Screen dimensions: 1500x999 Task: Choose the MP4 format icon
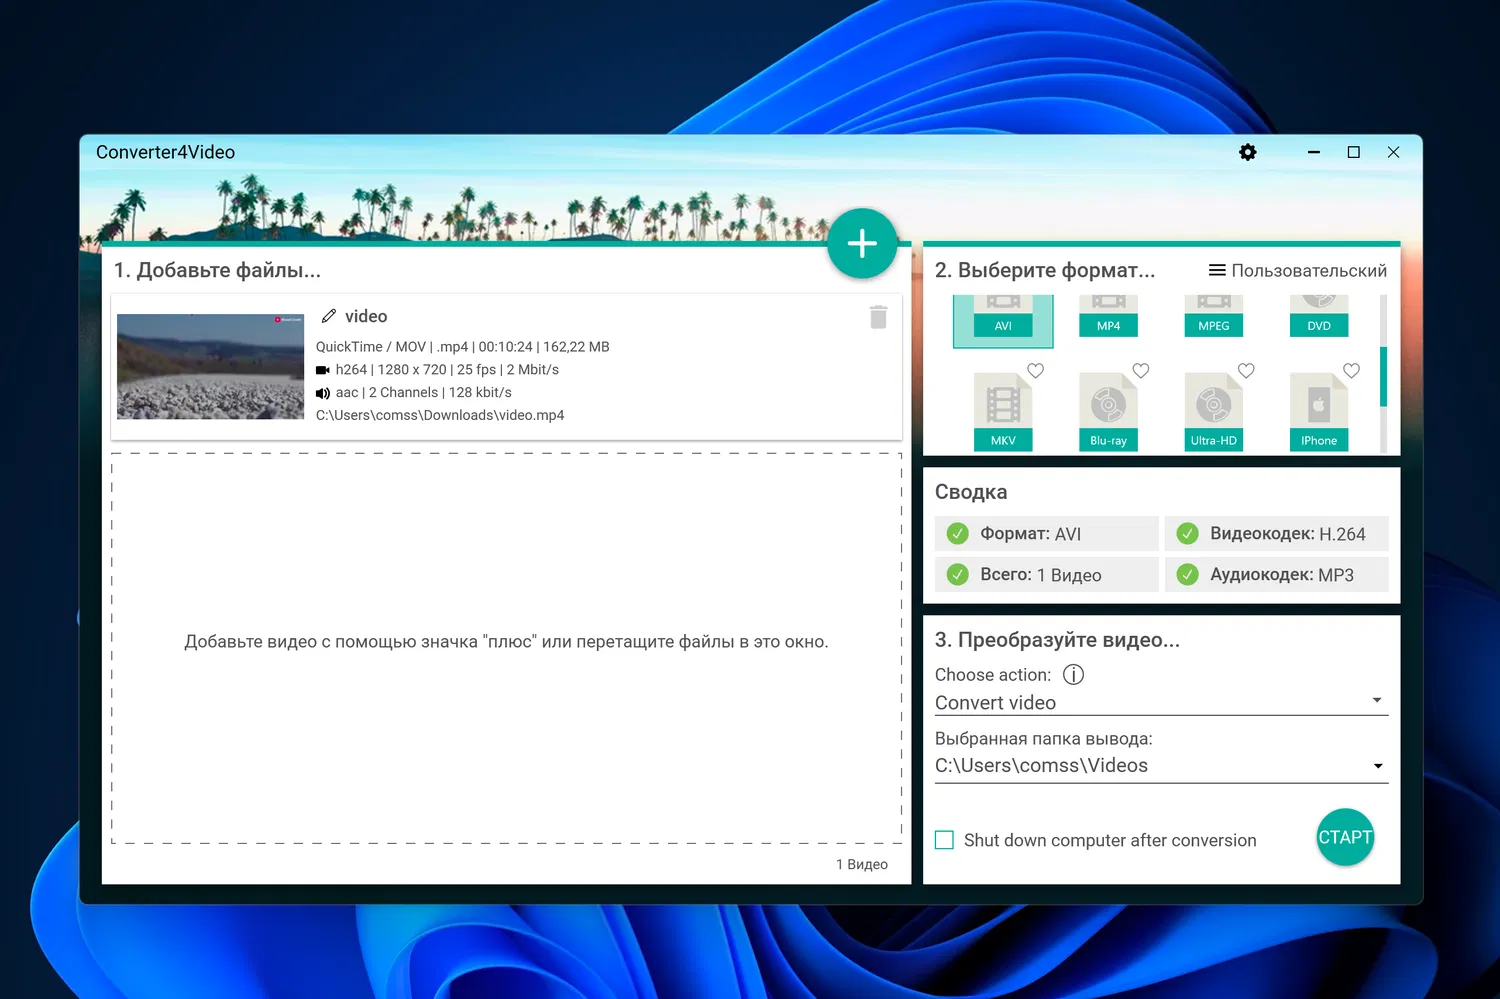(1108, 318)
